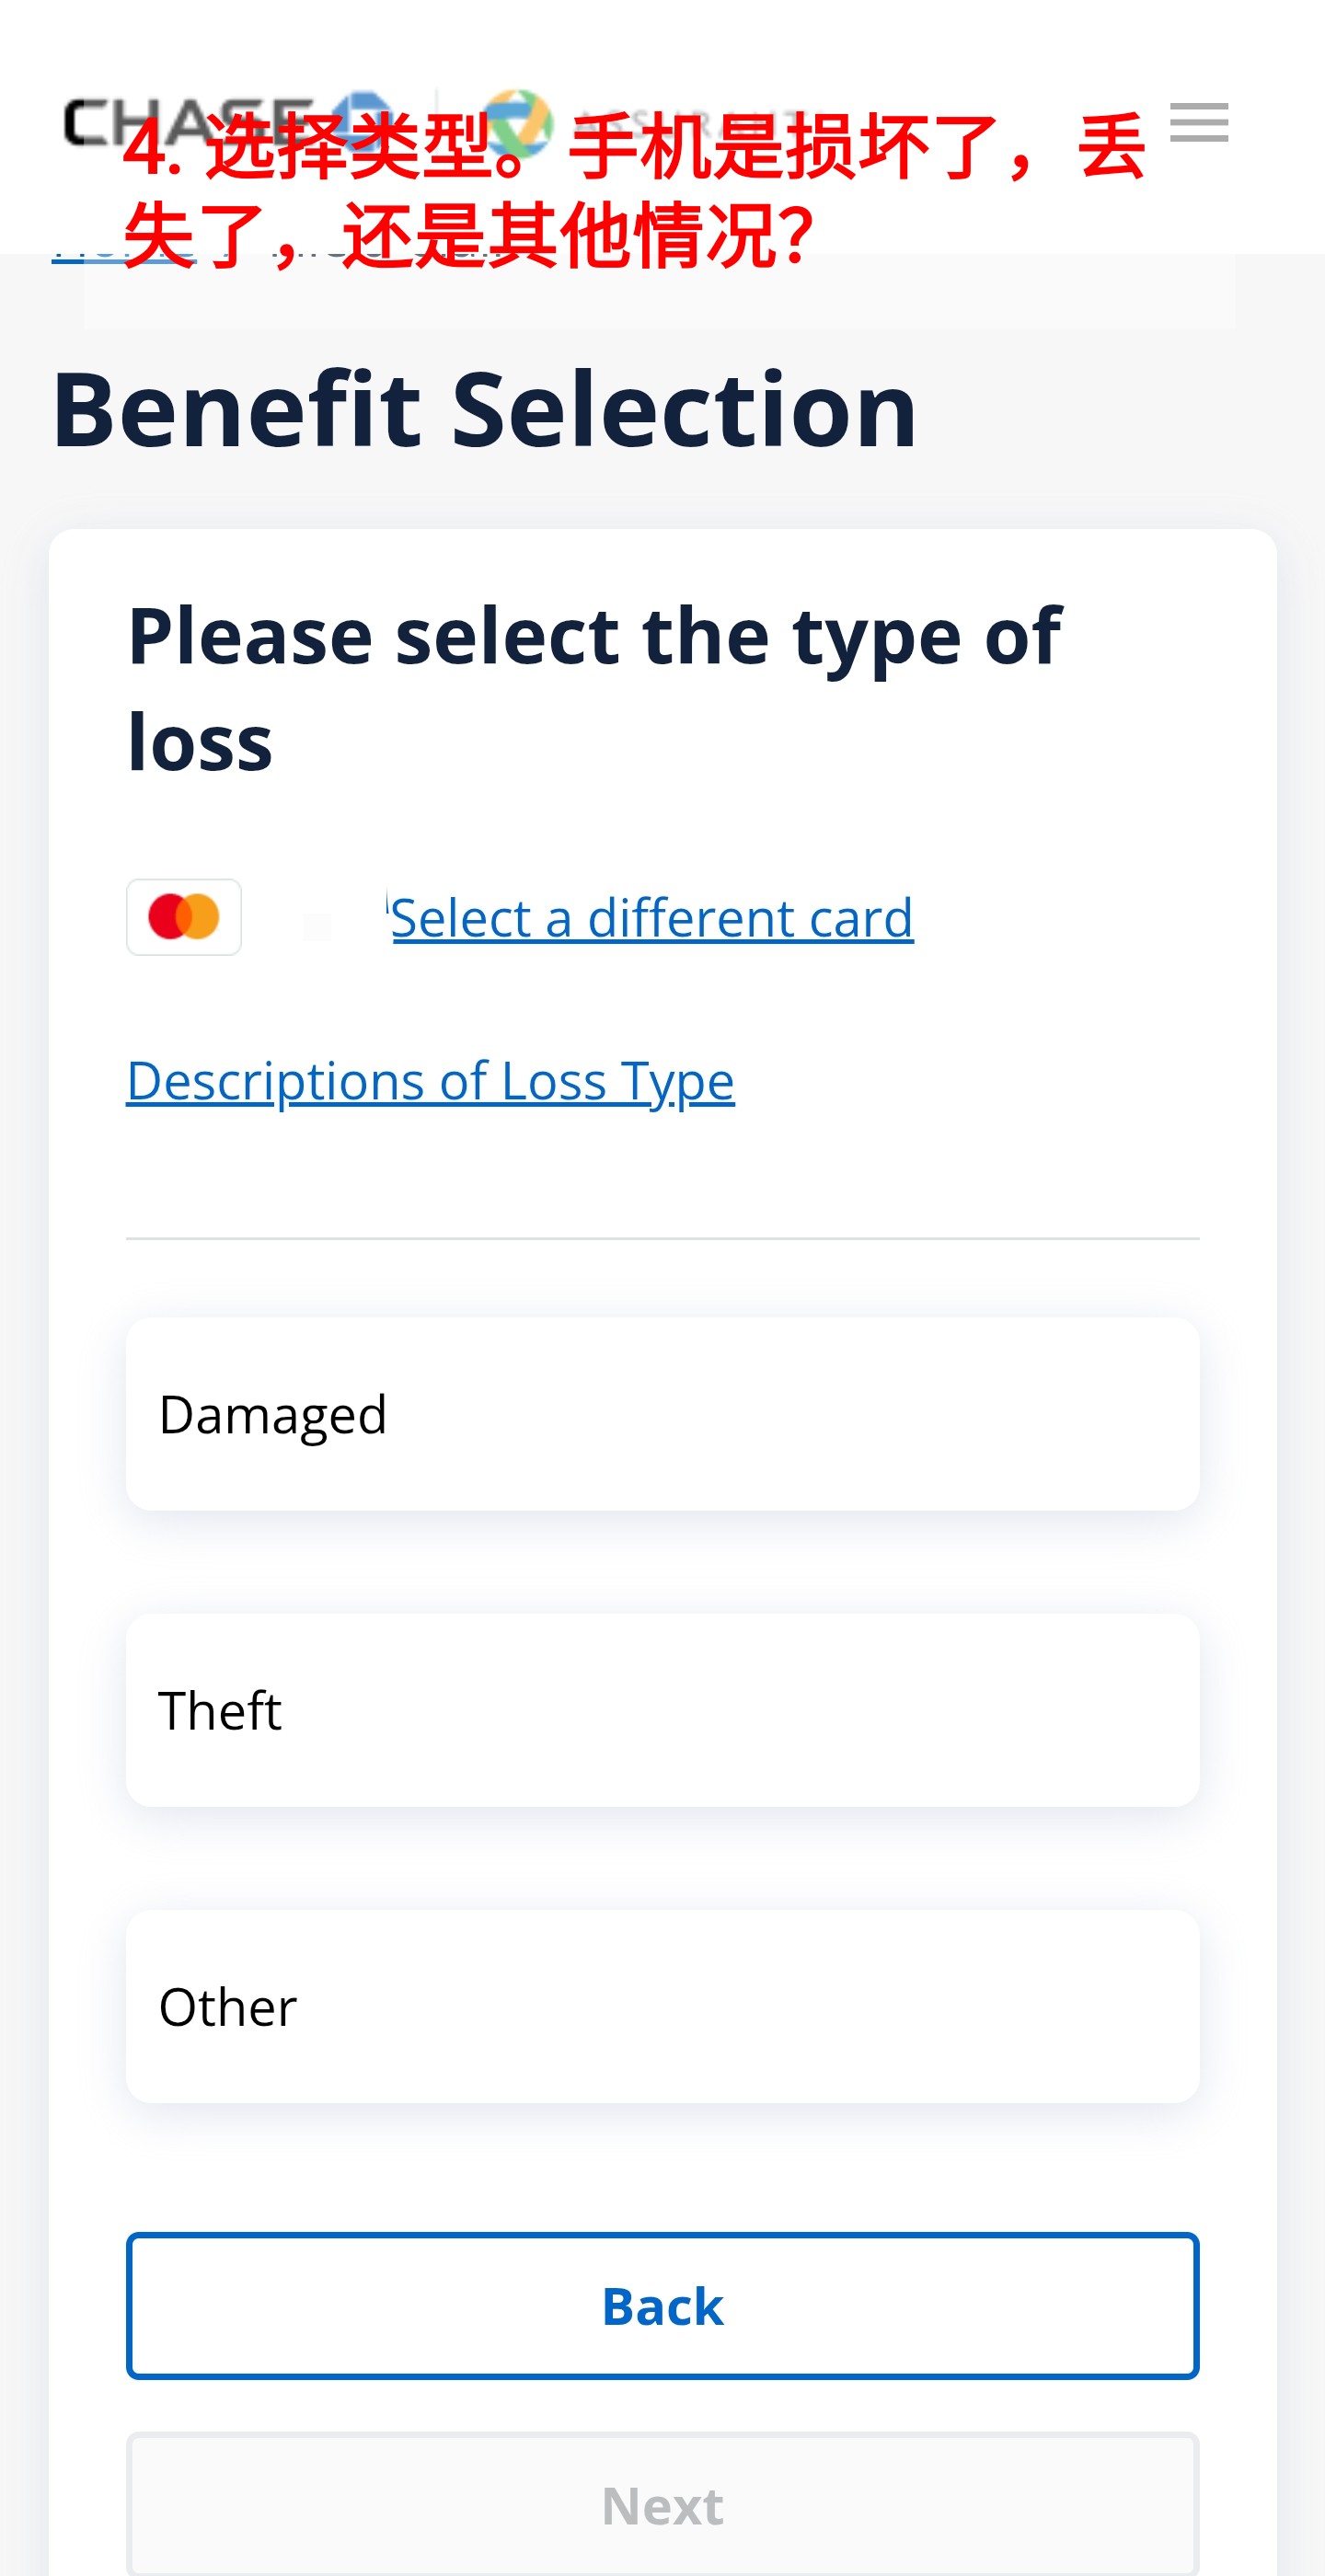Screen dimensions: 1325x2576
Task: Click Select a different card link
Action: [x=651, y=918]
